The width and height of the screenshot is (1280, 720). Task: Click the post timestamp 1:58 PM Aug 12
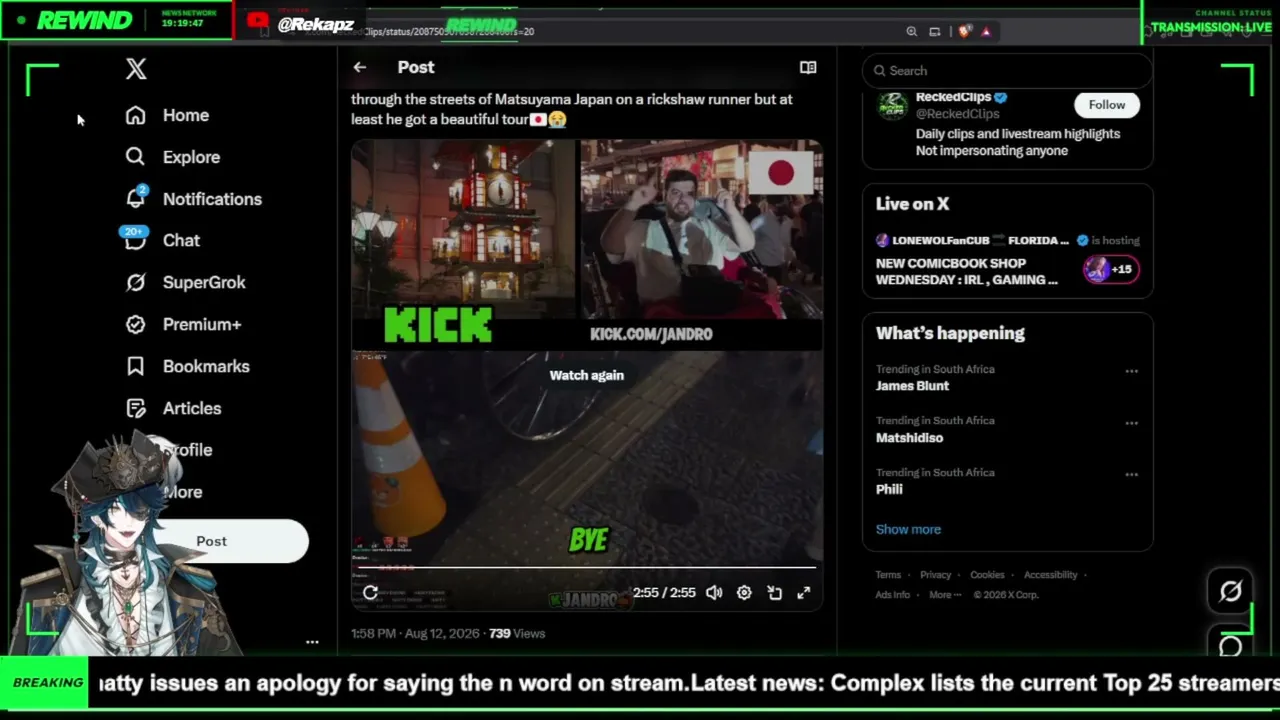coord(415,633)
